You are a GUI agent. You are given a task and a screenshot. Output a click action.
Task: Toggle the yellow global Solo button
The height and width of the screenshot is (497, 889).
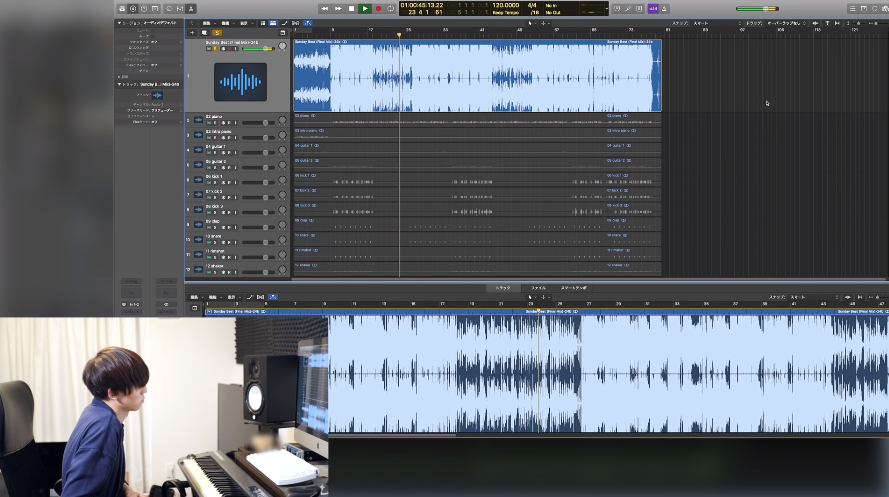[x=217, y=32]
